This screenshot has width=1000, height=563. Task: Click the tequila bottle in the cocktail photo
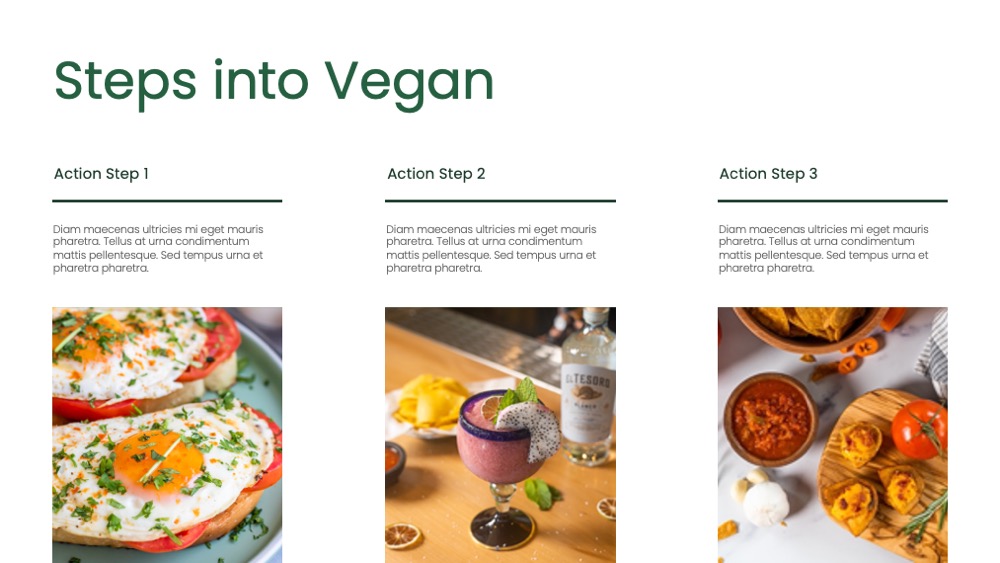[x=588, y=389]
